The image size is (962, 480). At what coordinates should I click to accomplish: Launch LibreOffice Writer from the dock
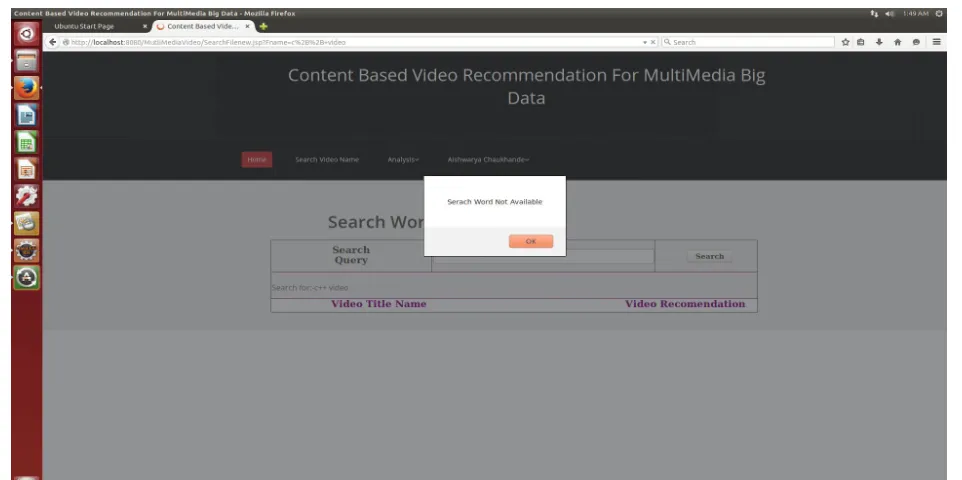click(26, 115)
